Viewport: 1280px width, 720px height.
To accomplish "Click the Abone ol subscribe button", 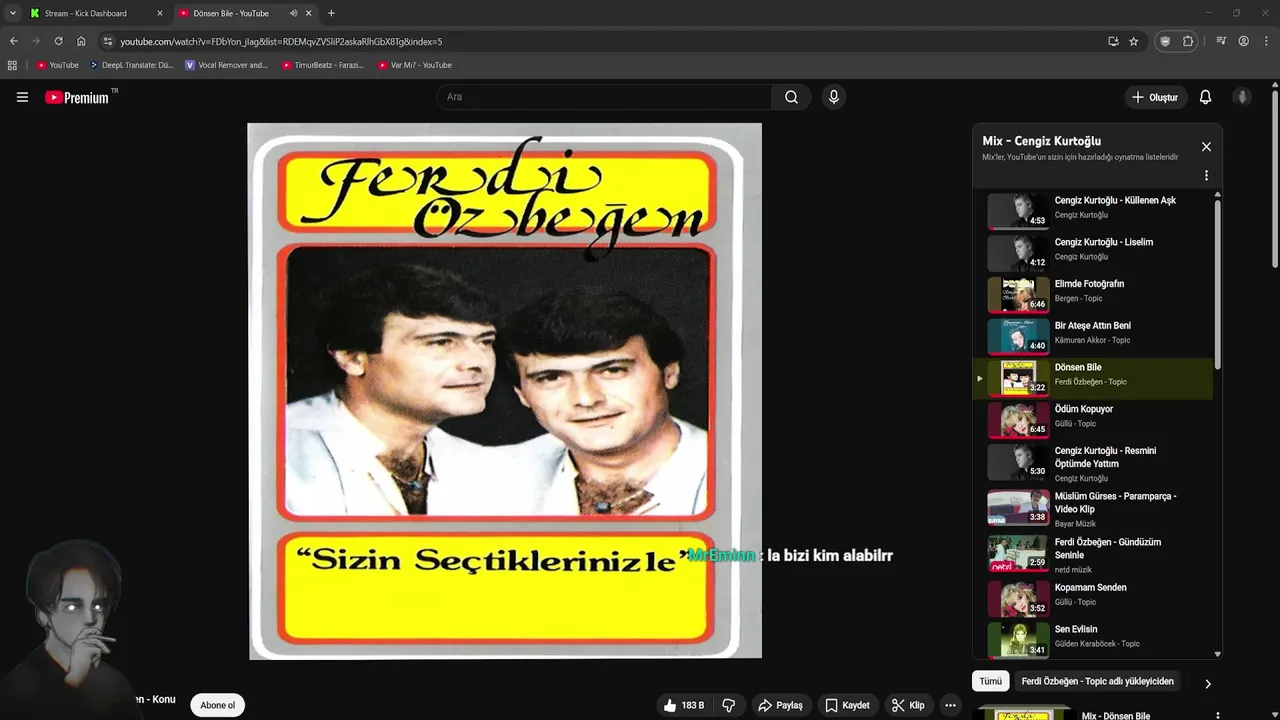I will click(217, 705).
